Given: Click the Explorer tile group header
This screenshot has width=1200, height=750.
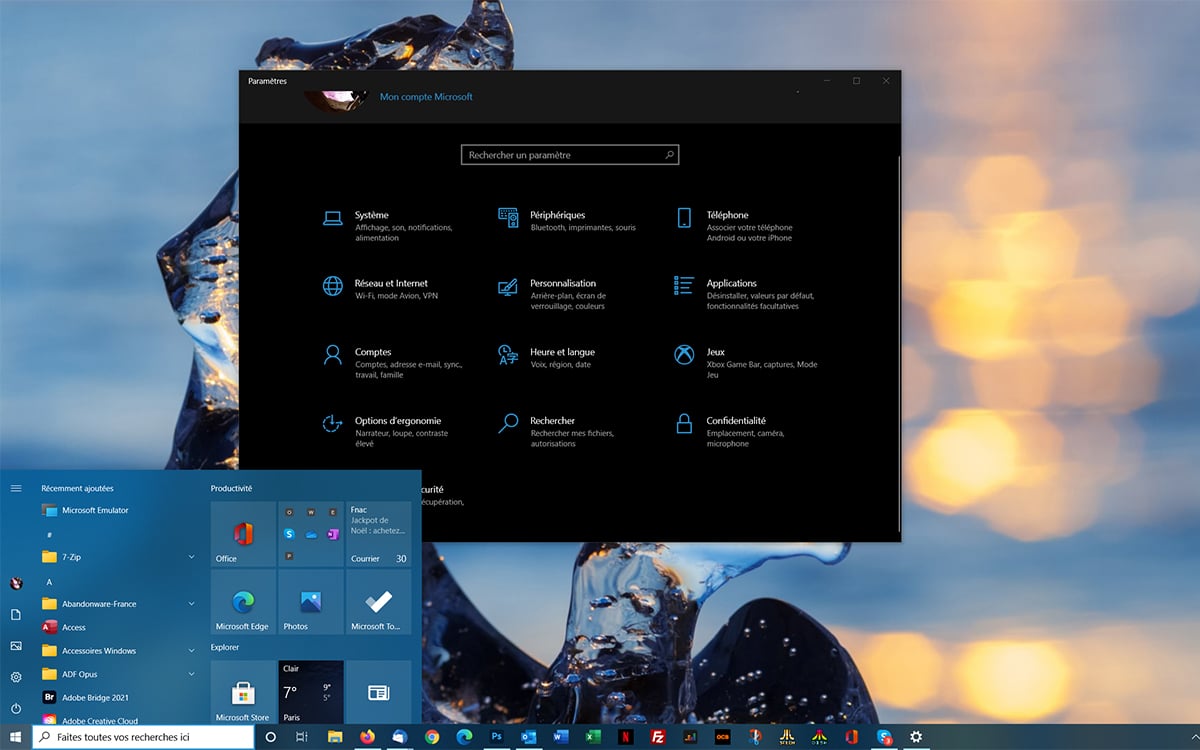Looking at the screenshot, I should pyautogui.click(x=225, y=647).
